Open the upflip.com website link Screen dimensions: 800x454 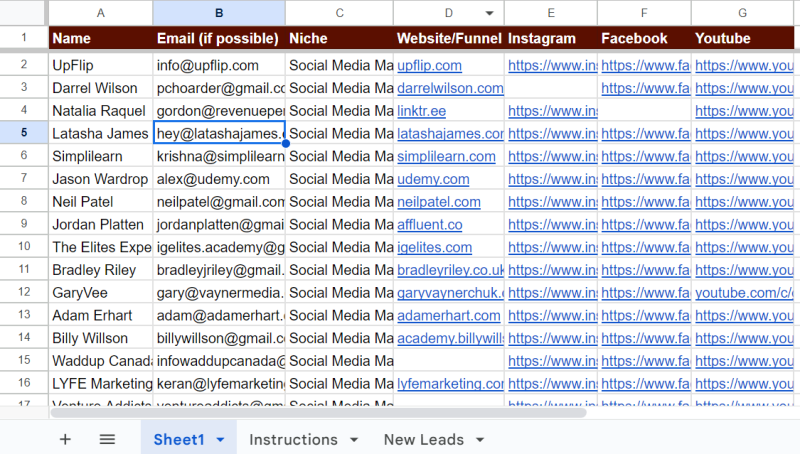(x=429, y=66)
